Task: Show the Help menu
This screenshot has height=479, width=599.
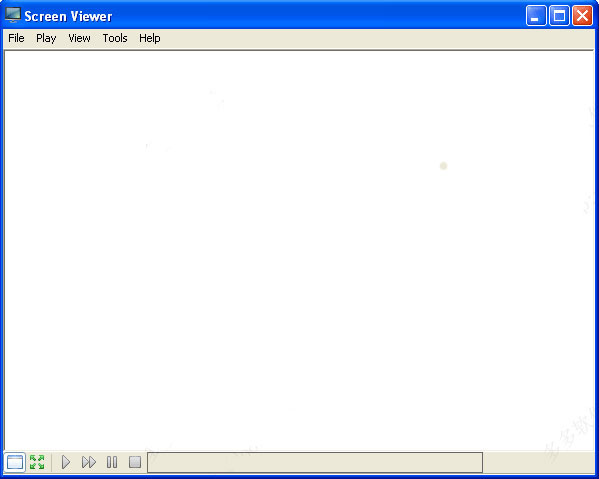Action: coord(150,38)
